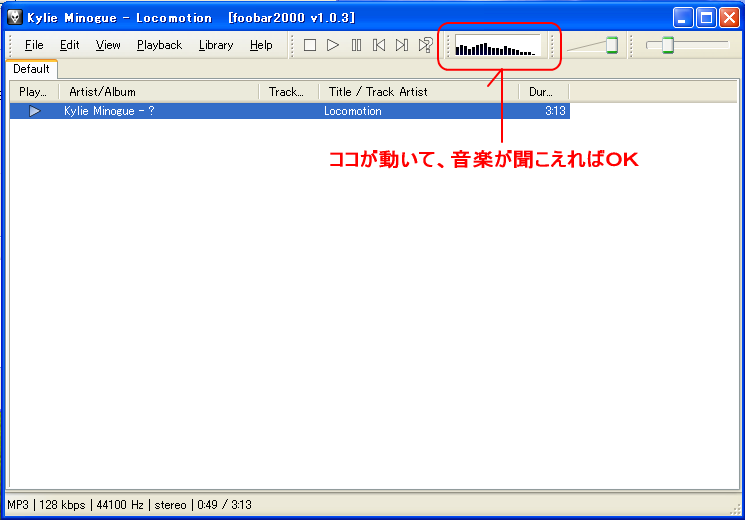Sort by Artist/Album column header
This screenshot has height=520, width=745.
coord(159,92)
